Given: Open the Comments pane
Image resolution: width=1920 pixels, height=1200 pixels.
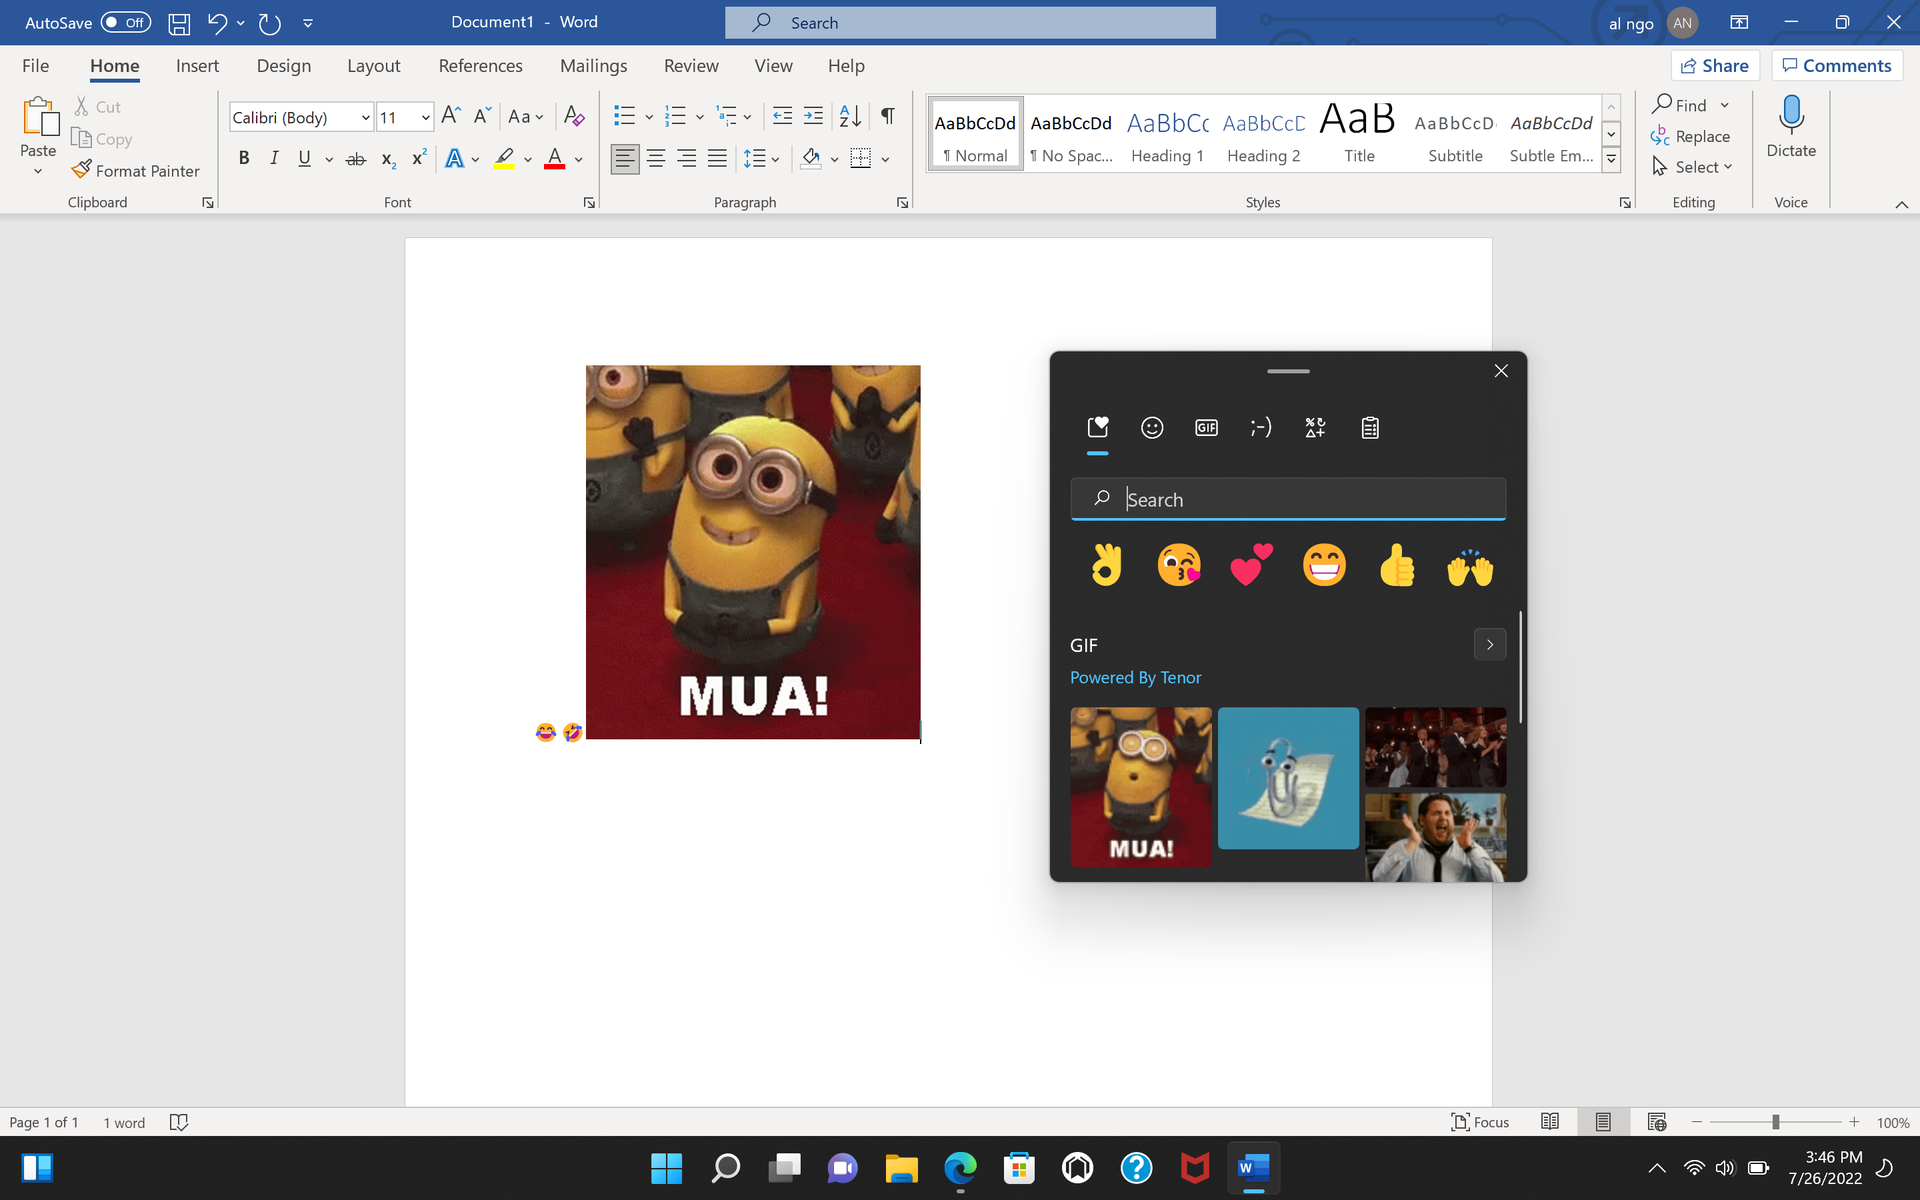Looking at the screenshot, I should 1837,66.
